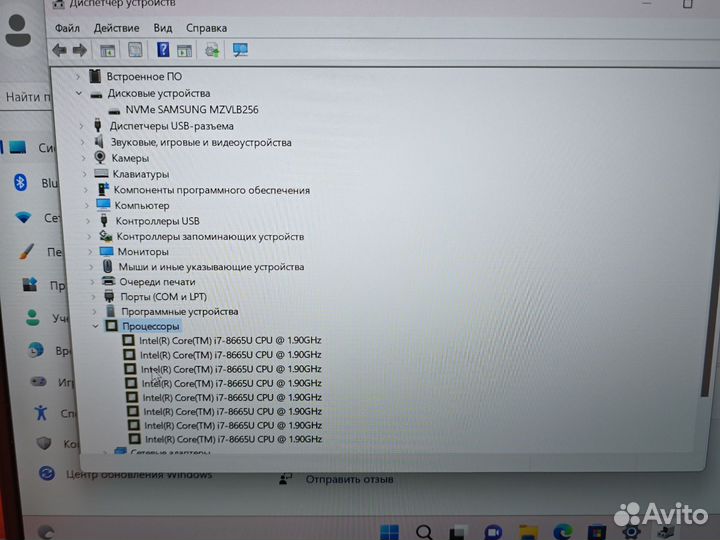Image resolution: width=720 pixels, height=540 pixels.
Task: Click the Back arrow in Device Manager toolbar
Action: [x=59, y=50]
